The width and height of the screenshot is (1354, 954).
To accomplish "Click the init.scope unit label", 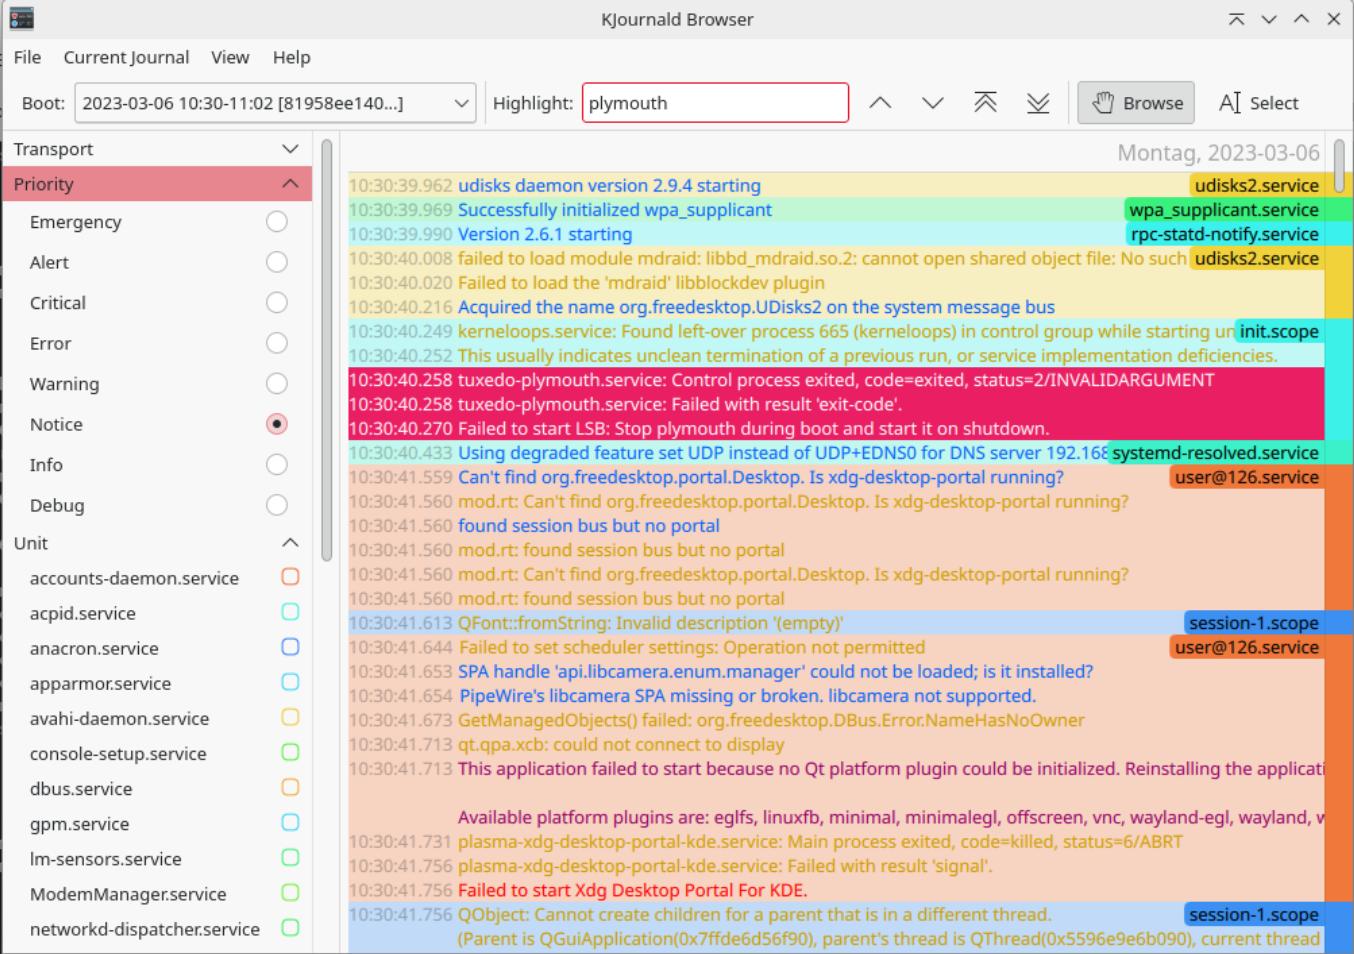I will click(x=1279, y=331).
